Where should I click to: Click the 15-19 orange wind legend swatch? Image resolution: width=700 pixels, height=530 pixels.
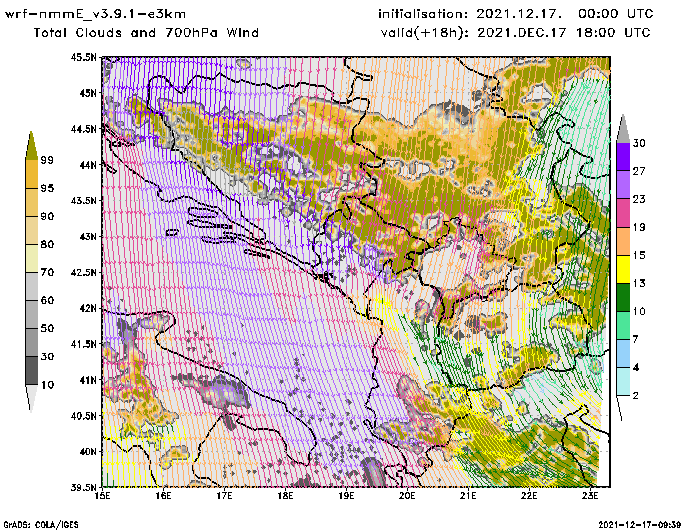pos(623,241)
